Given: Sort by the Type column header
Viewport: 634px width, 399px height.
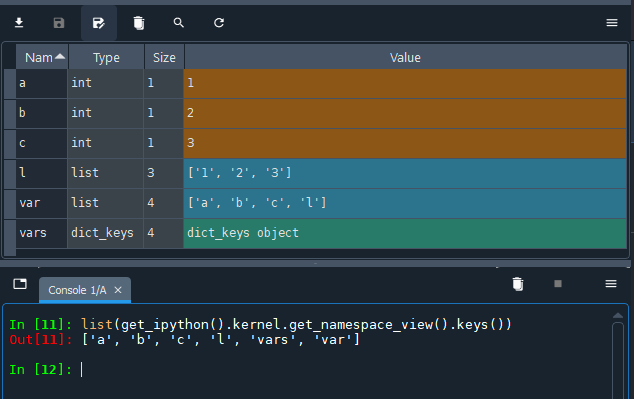Looking at the screenshot, I should 106,57.
